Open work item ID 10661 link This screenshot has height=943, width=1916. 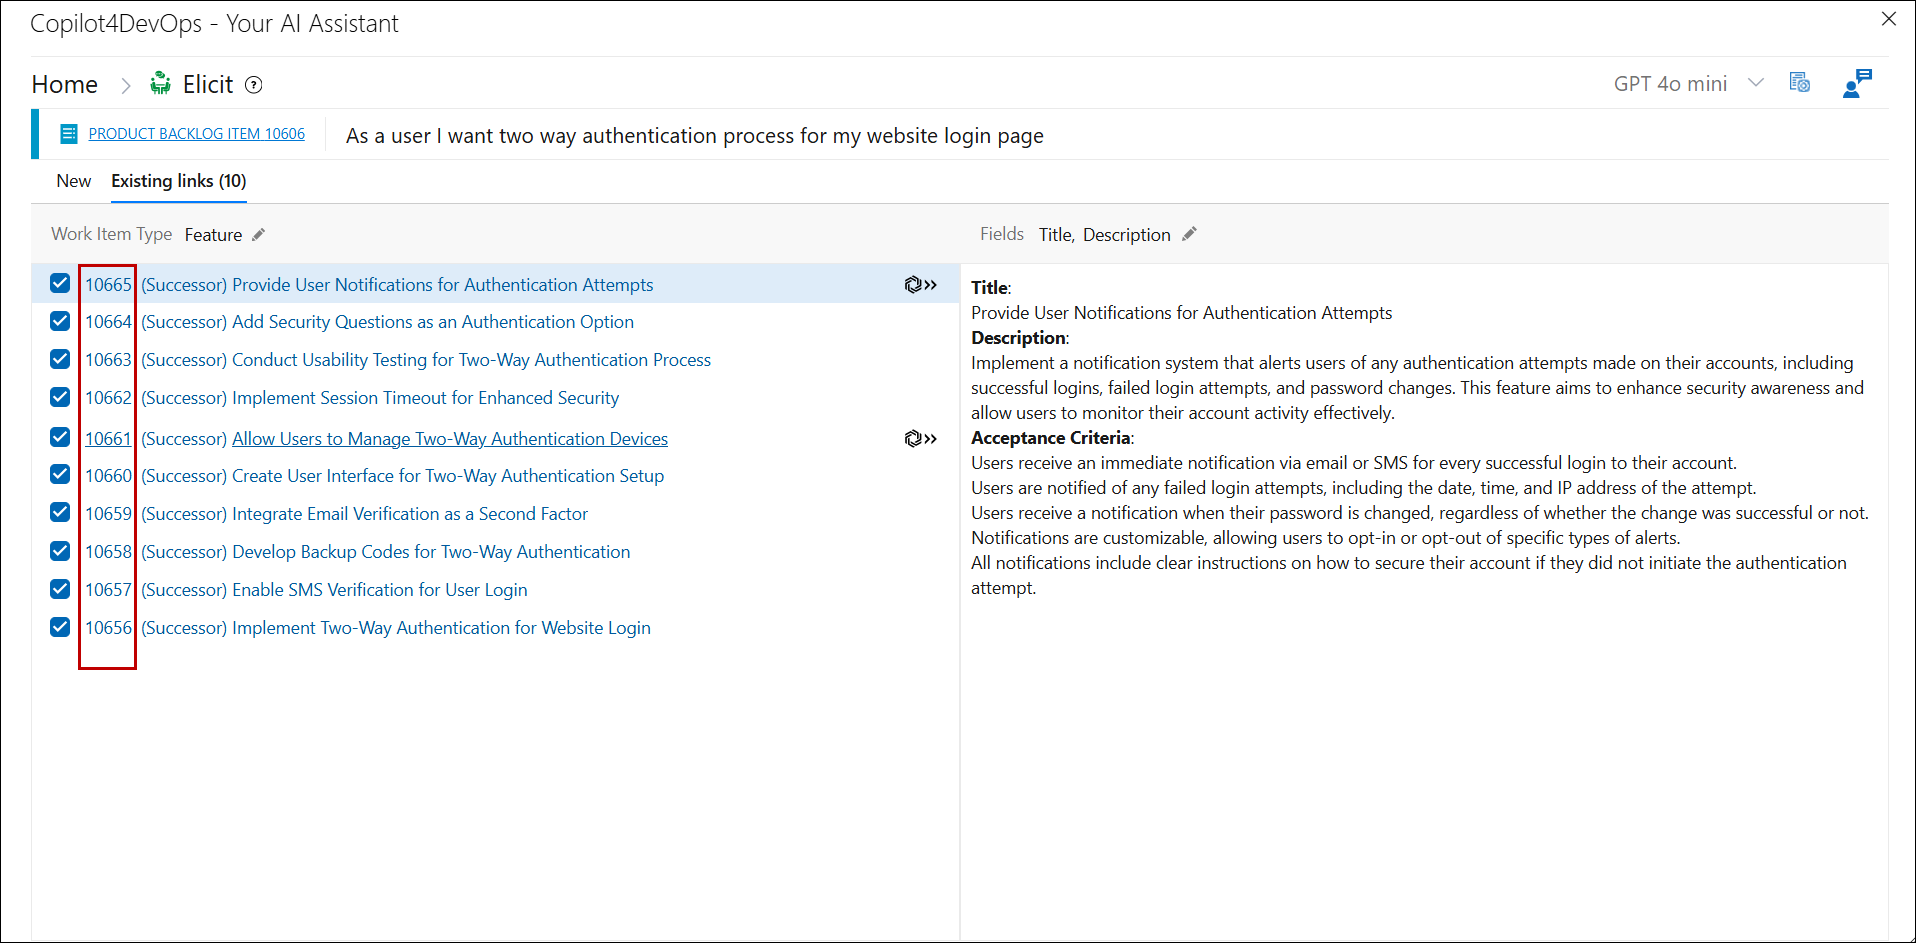pyautogui.click(x=108, y=439)
